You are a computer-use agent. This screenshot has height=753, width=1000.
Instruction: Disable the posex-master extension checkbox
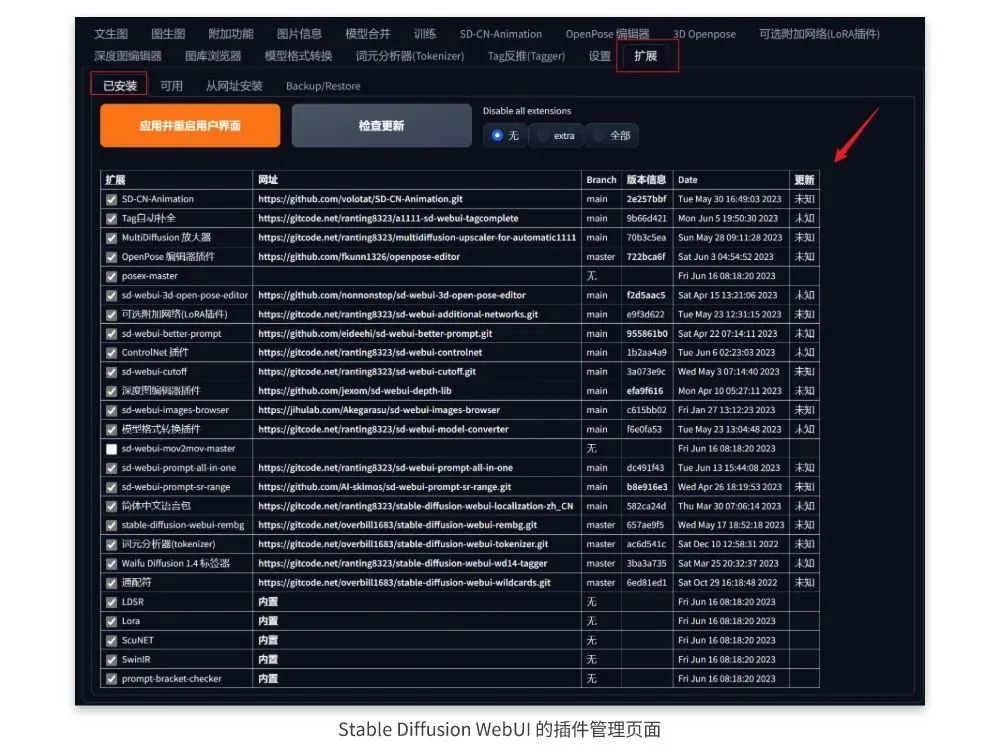[111, 276]
